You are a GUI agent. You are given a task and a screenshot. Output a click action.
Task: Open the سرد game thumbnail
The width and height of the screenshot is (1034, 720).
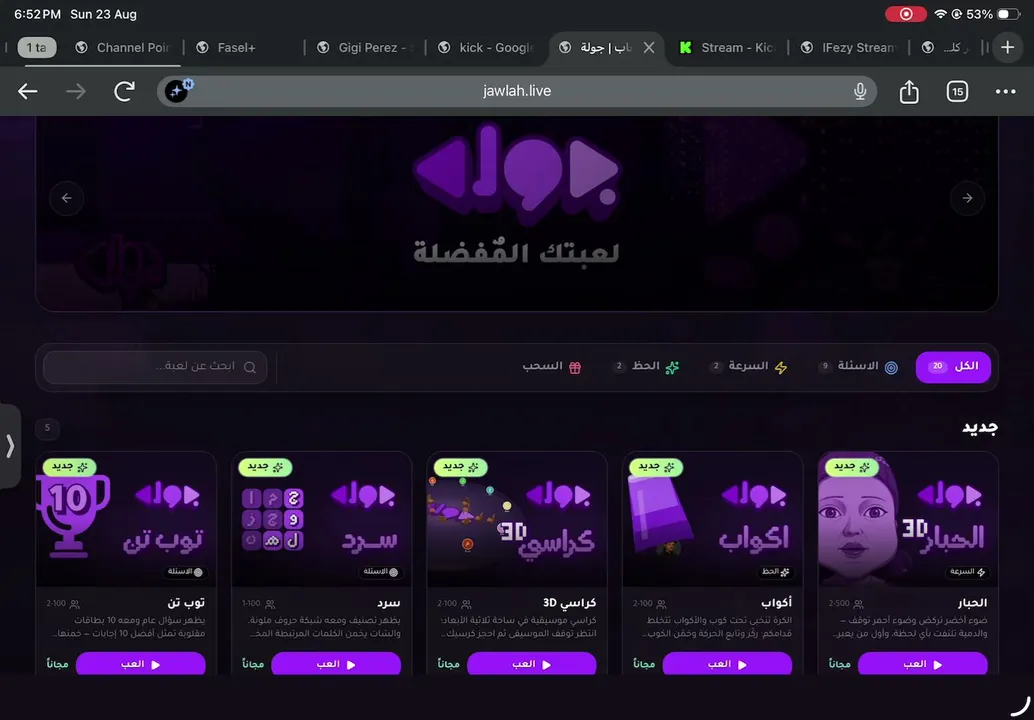pos(321,519)
